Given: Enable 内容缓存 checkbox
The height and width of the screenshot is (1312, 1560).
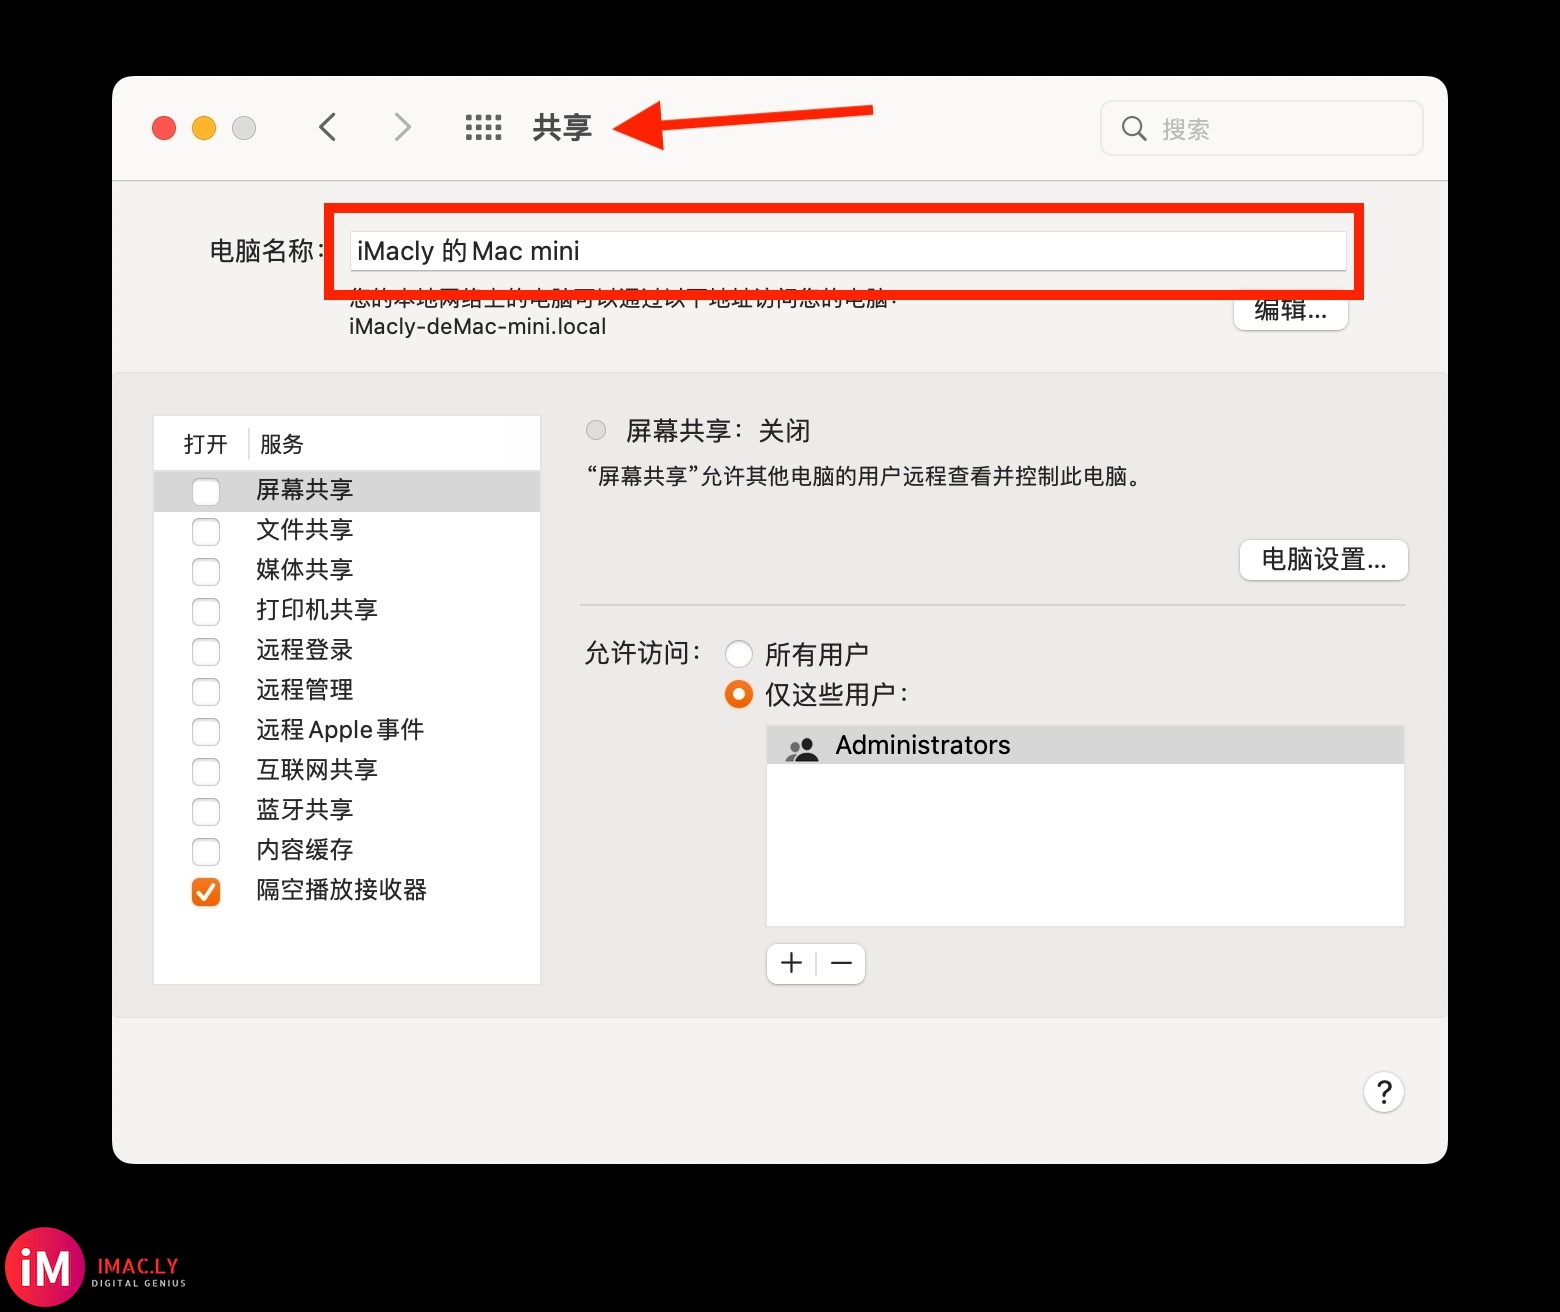Looking at the screenshot, I should pos(206,851).
